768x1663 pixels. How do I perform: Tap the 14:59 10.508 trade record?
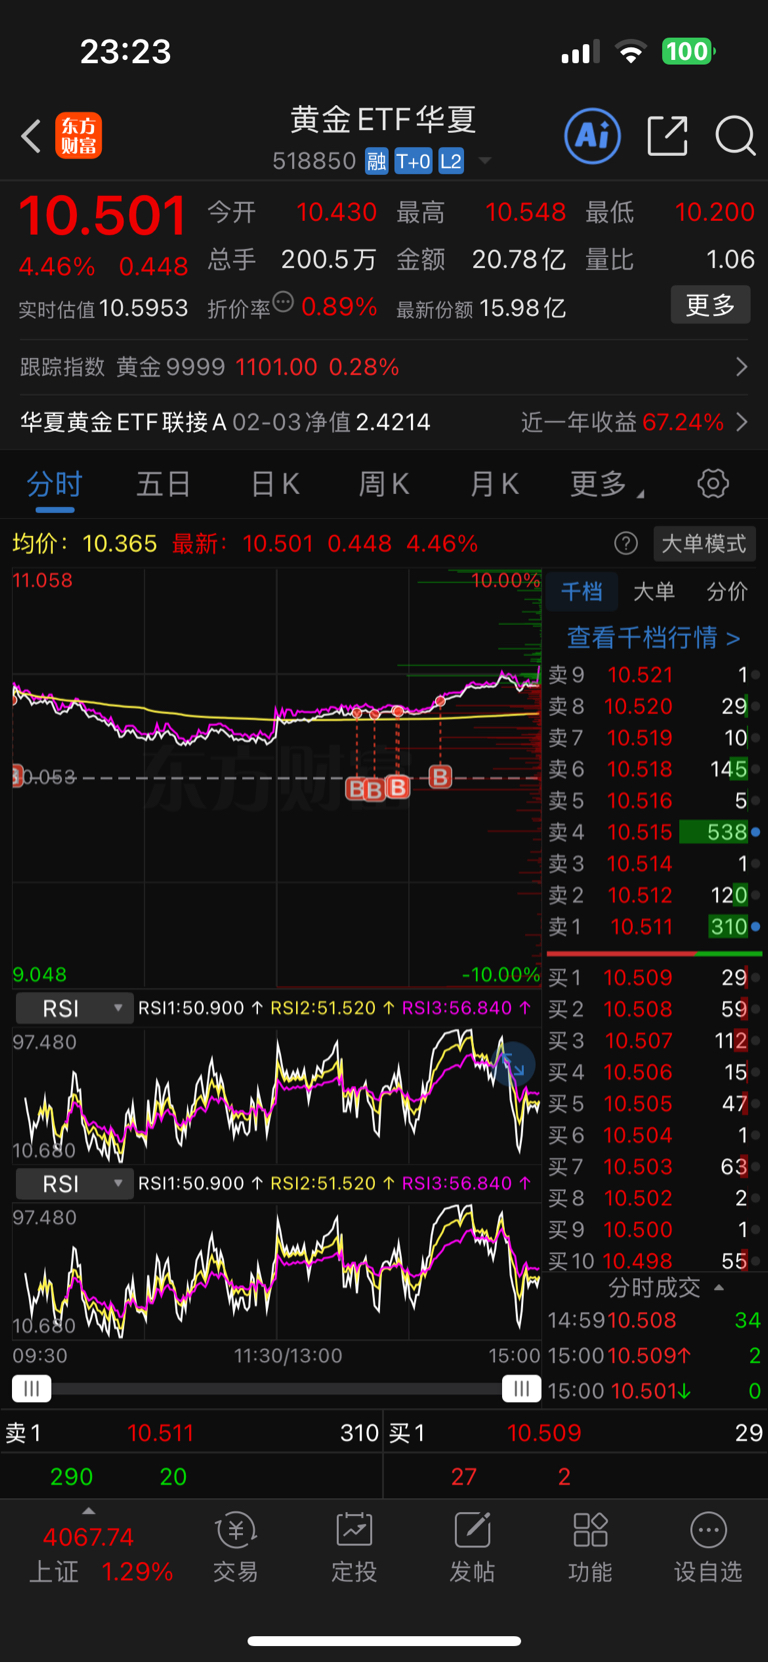pyautogui.click(x=654, y=1320)
